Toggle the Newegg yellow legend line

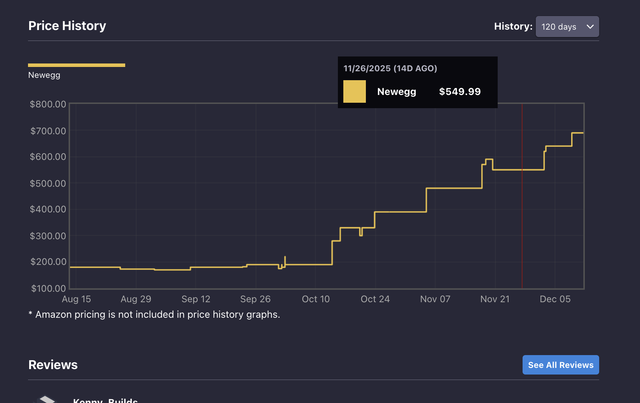click(76, 65)
